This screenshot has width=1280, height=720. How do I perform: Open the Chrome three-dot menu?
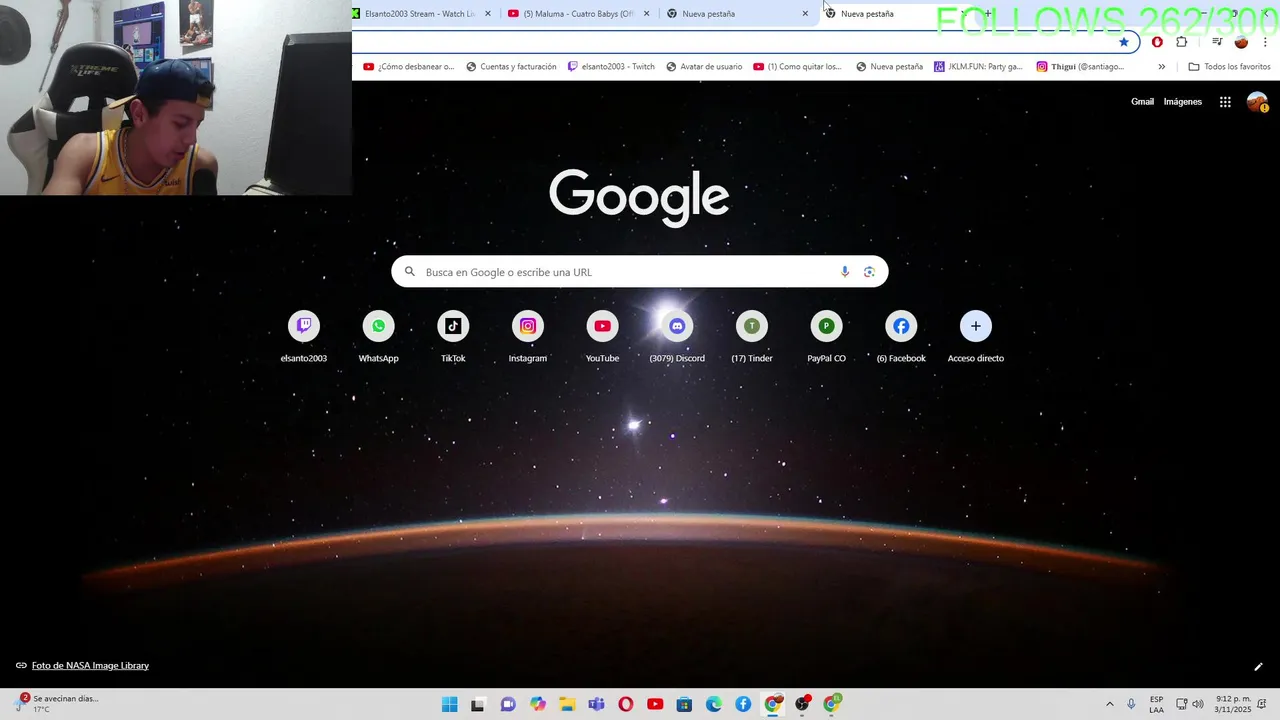point(1265,42)
